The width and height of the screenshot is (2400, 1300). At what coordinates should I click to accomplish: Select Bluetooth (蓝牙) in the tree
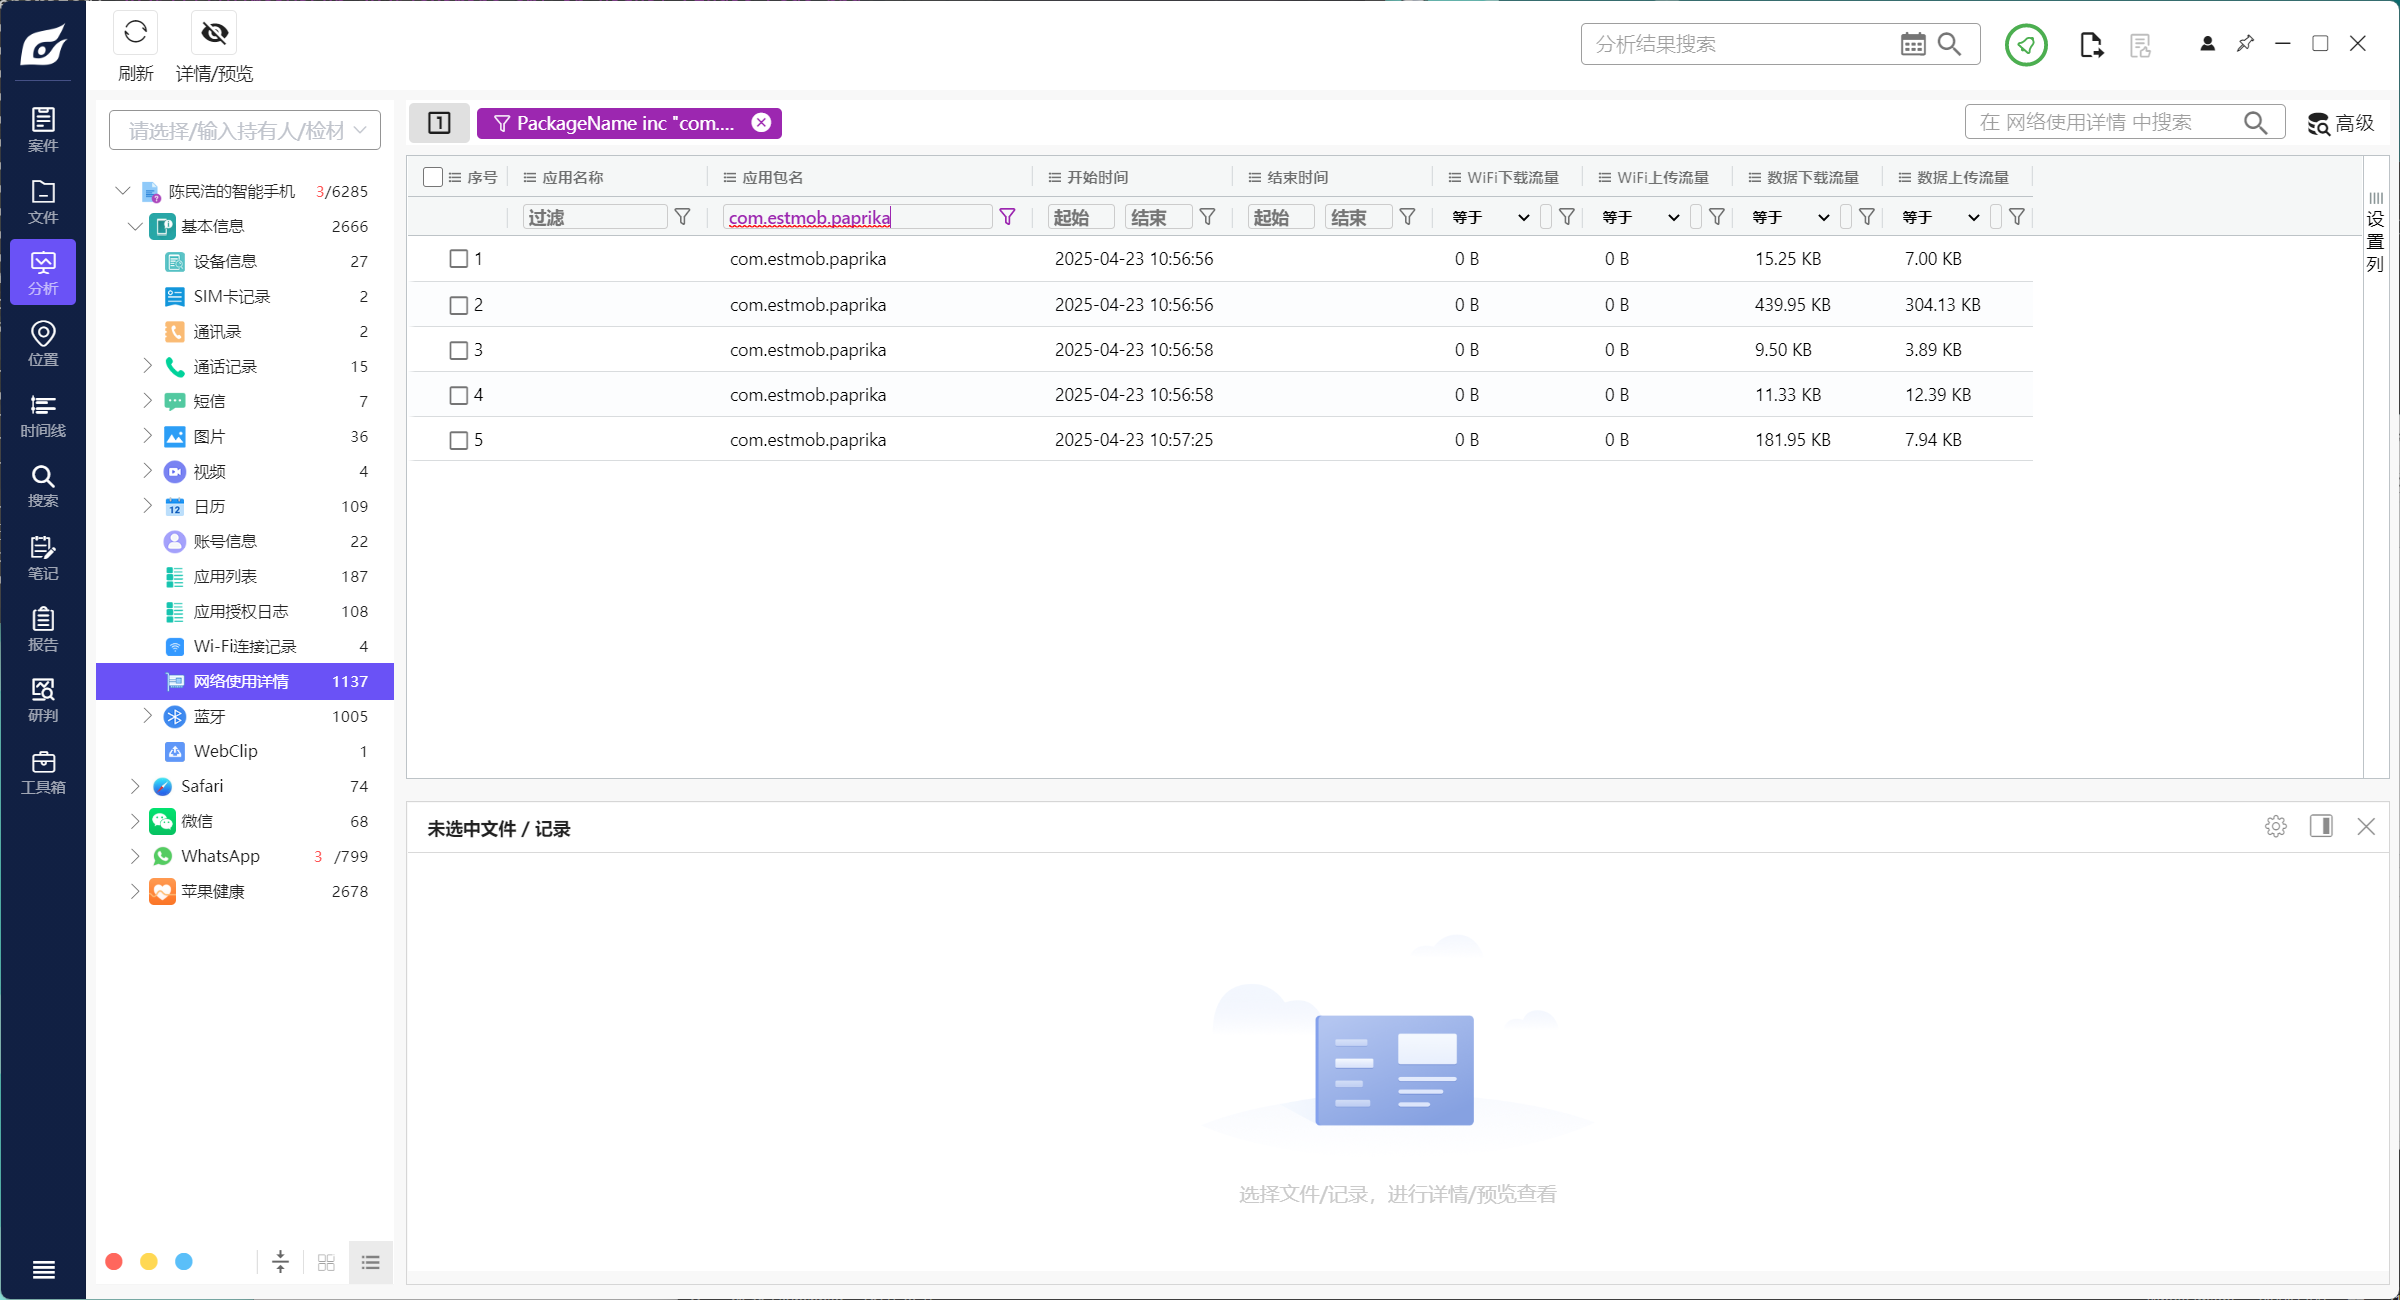click(210, 716)
